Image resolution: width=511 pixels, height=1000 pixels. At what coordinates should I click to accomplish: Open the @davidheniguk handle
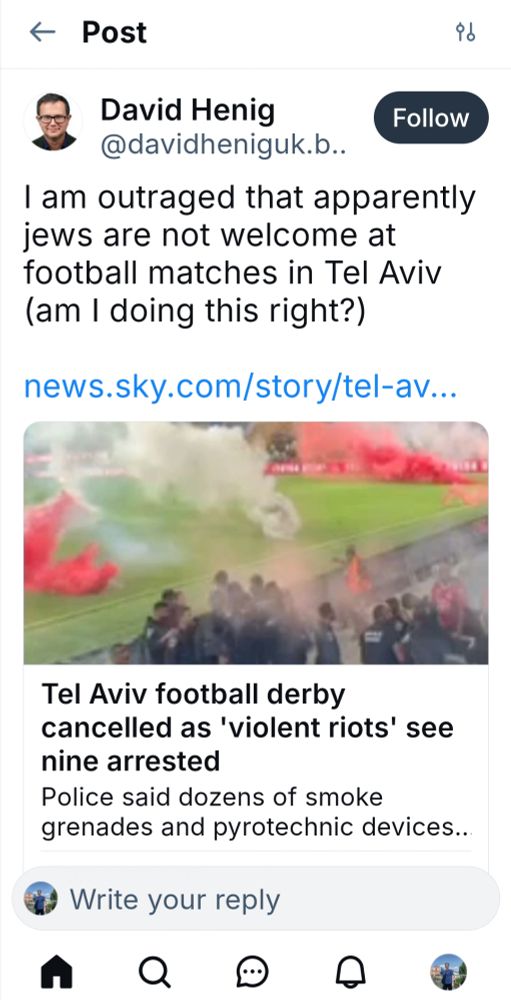tap(223, 146)
